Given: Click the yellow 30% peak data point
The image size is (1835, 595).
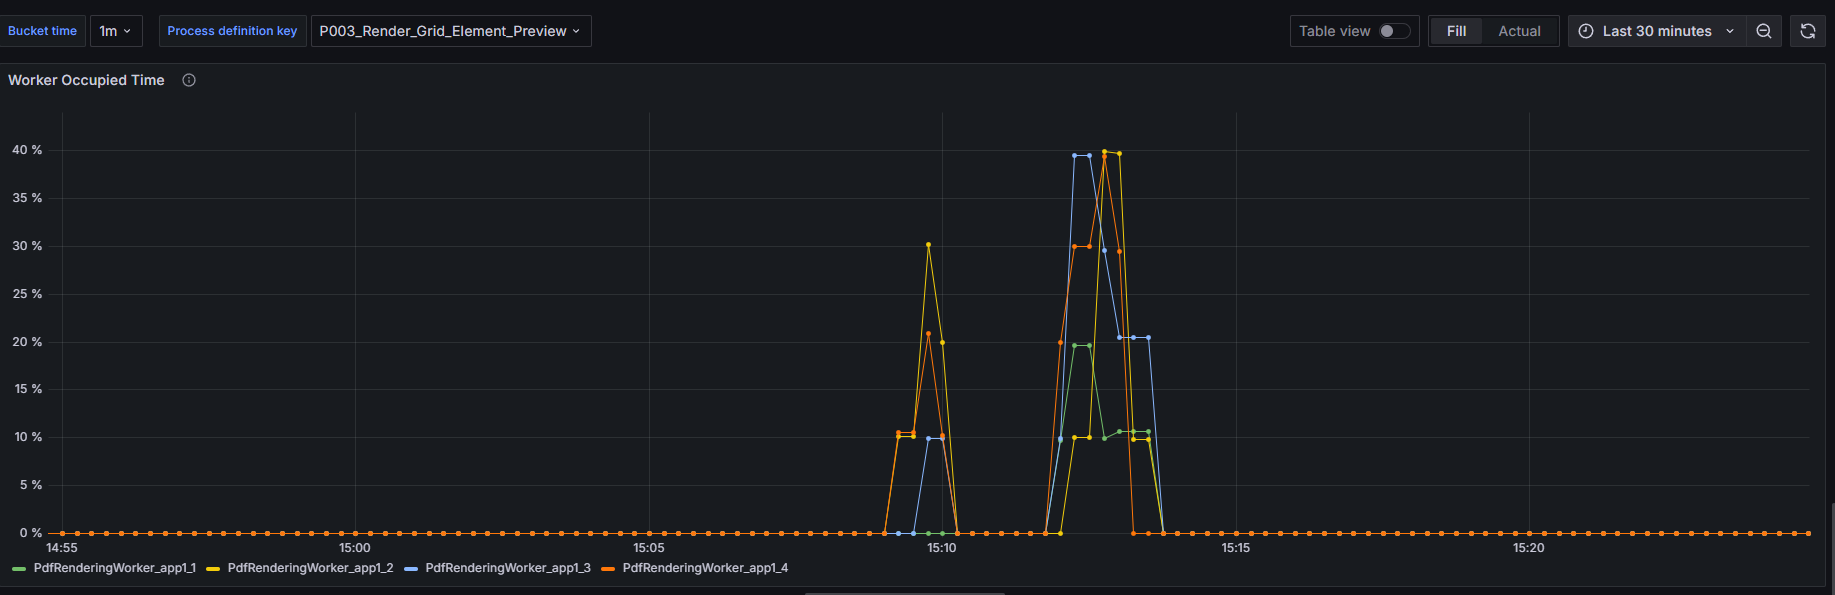Looking at the screenshot, I should click(x=928, y=244).
